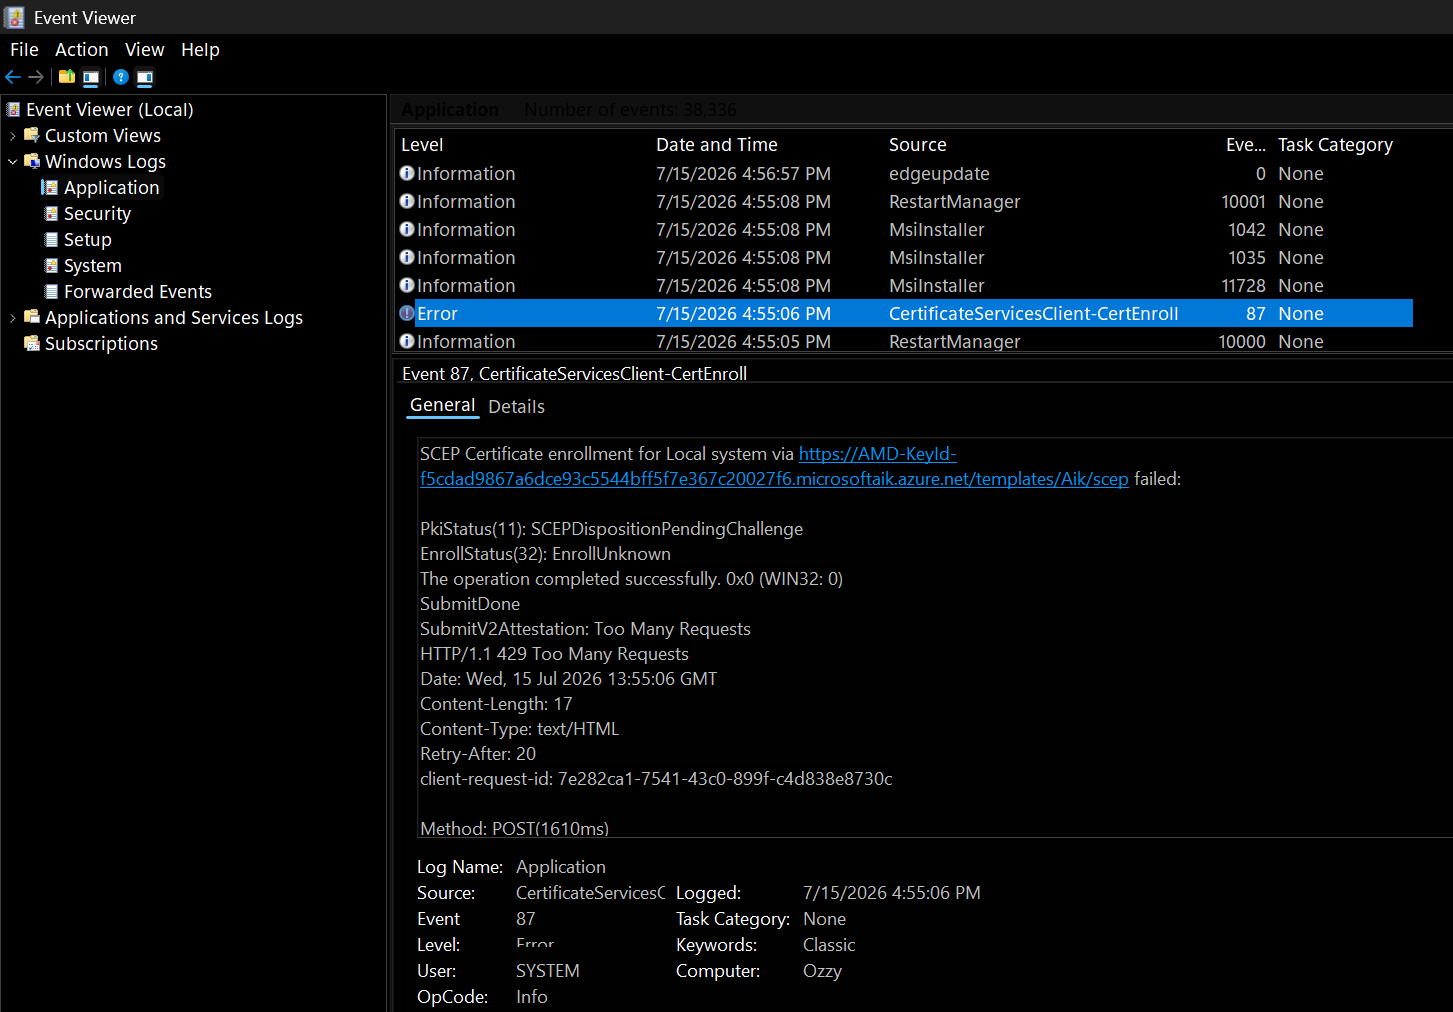Click the Keywords value 'Classic'
The image size is (1453, 1012).
(x=829, y=944)
